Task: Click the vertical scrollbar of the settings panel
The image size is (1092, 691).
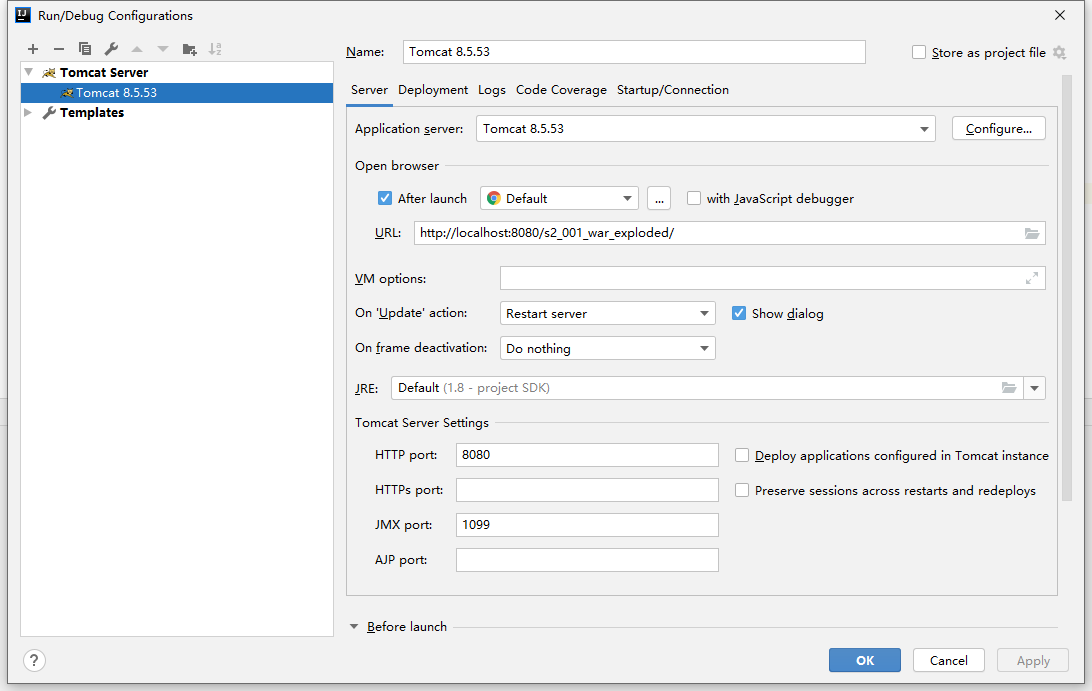Action: 1067,288
